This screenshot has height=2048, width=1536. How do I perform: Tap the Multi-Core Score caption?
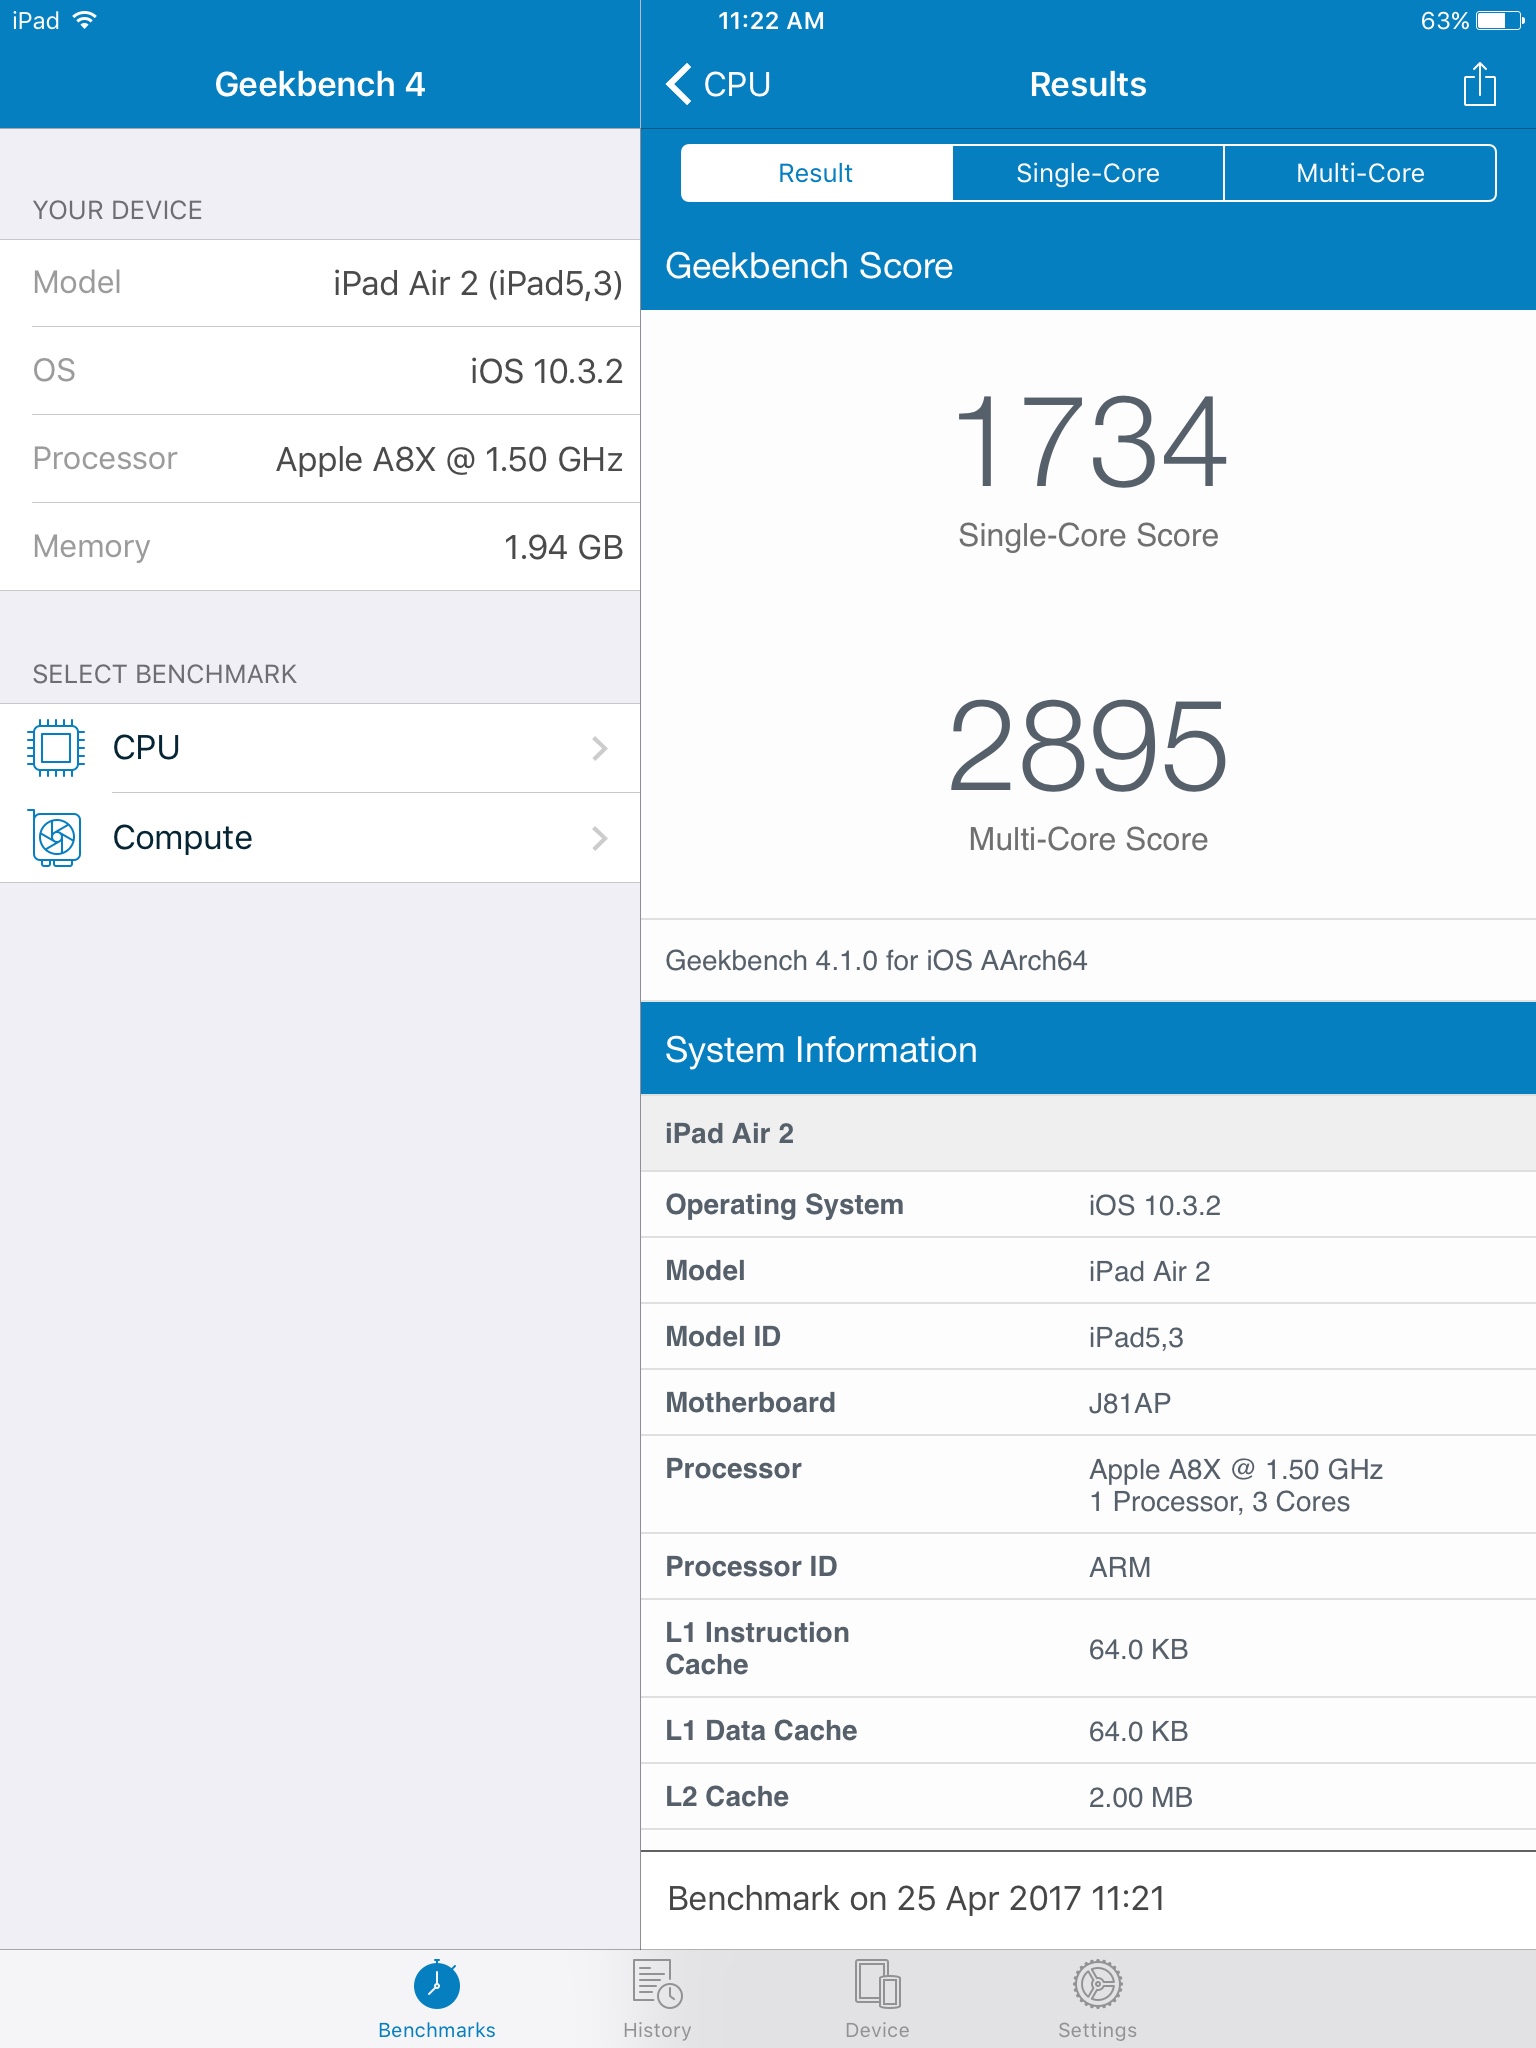point(1088,839)
